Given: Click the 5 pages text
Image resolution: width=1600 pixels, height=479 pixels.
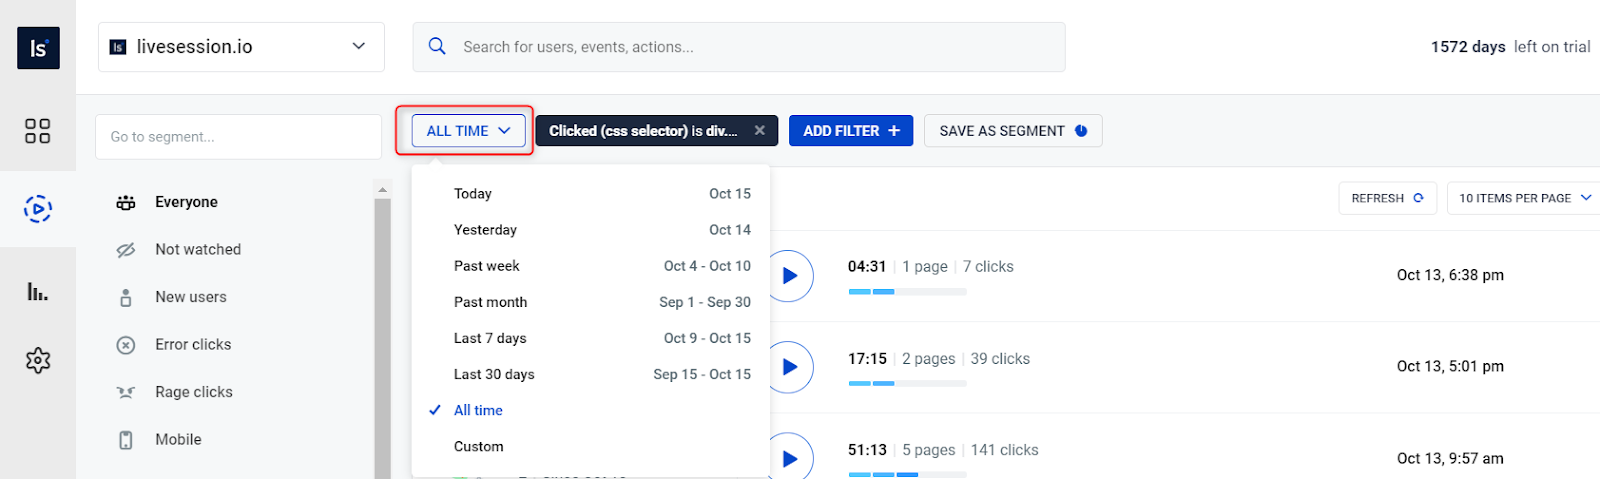Looking at the screenshot, I should [928, 450].
